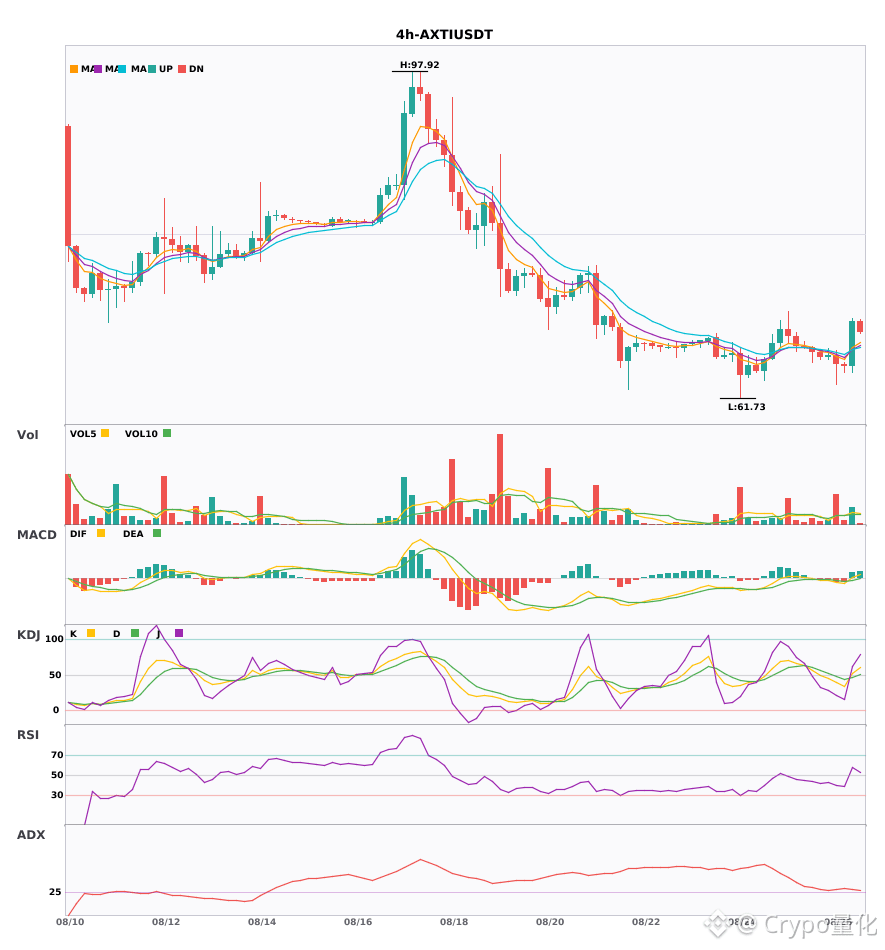Click the 08/14 date label
This screenshot has height=950, width=885.
click(x=262, y=922)
